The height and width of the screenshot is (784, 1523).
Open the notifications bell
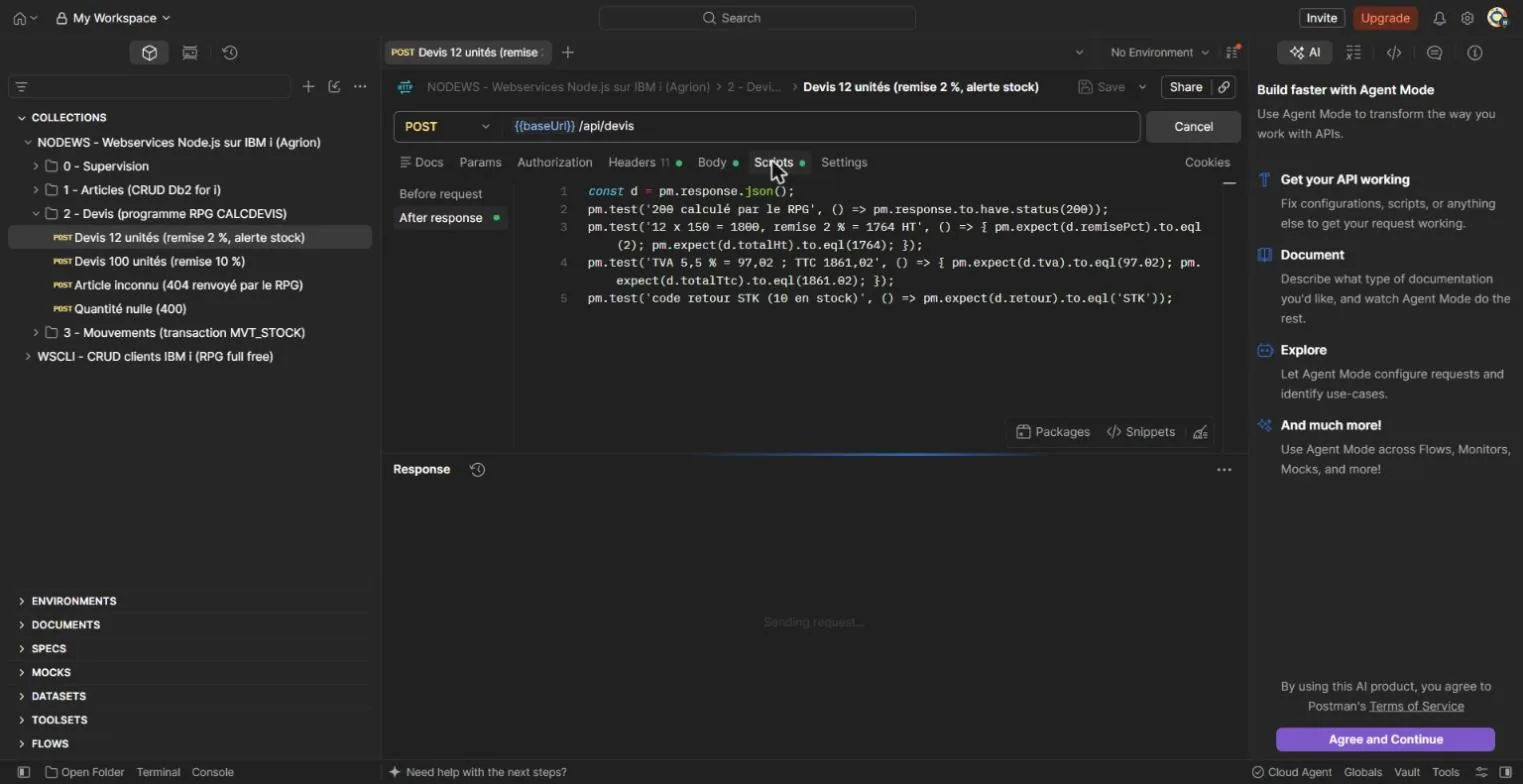[1440, 18]
